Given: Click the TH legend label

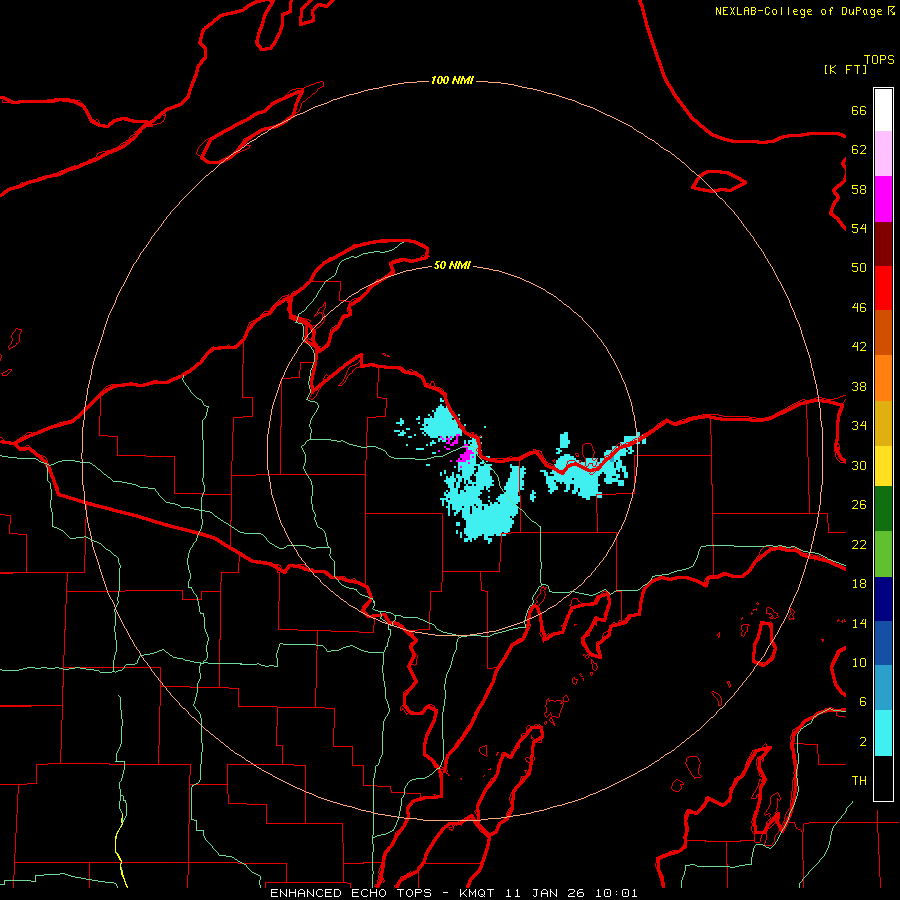Looking at the screenshot, I should [x=859, y=781].
